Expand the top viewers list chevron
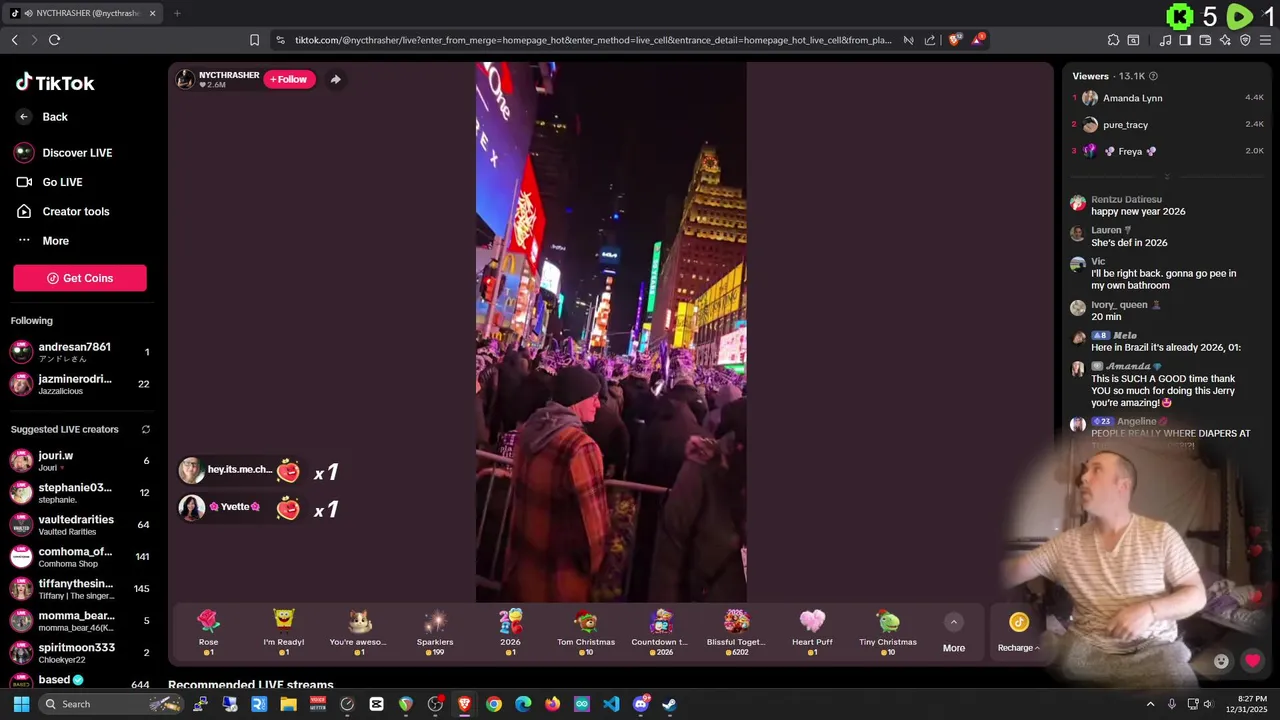Viewport: 1280px width, 720px height. 1167,177
